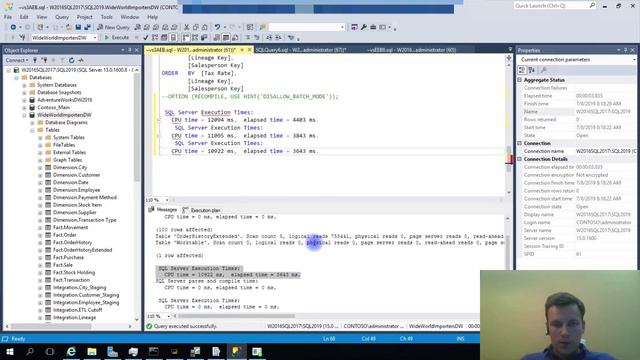The height and width of the screenshot is (360, 640).
Task: Click the Open File folder icon
Action: 69,27
